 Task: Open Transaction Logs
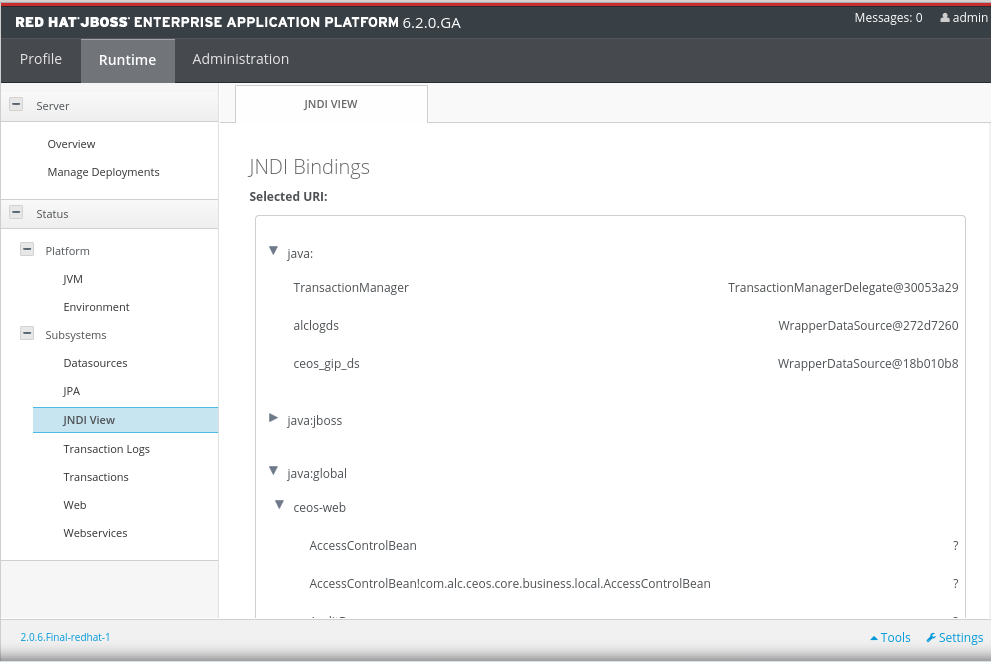coord(106,449)
